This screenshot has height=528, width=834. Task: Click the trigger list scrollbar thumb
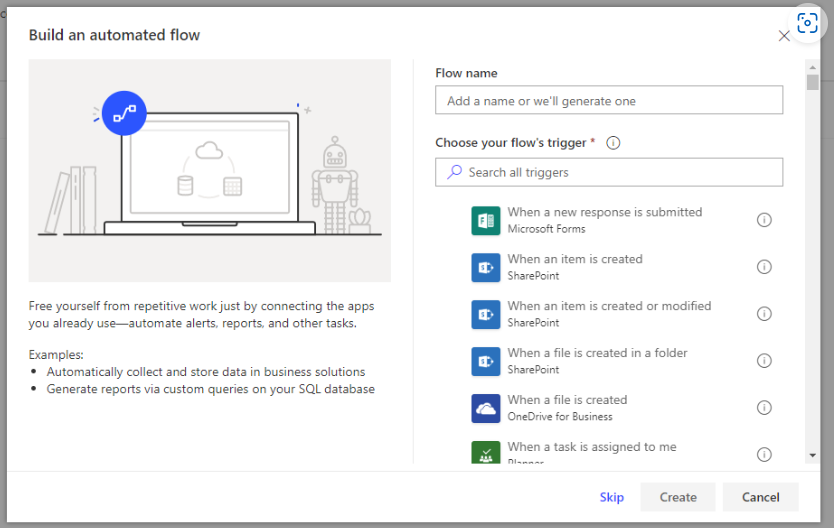click(812, 82)
